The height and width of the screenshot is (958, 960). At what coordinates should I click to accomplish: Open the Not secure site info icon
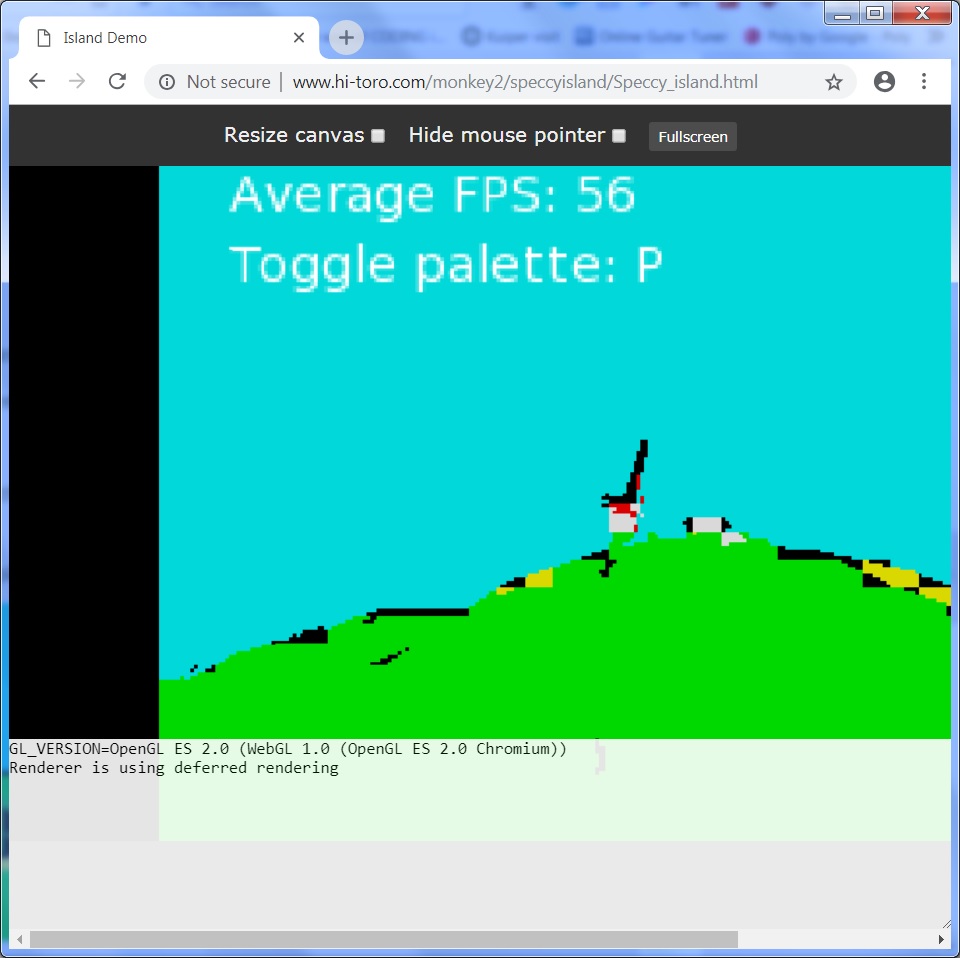[167, 82]
